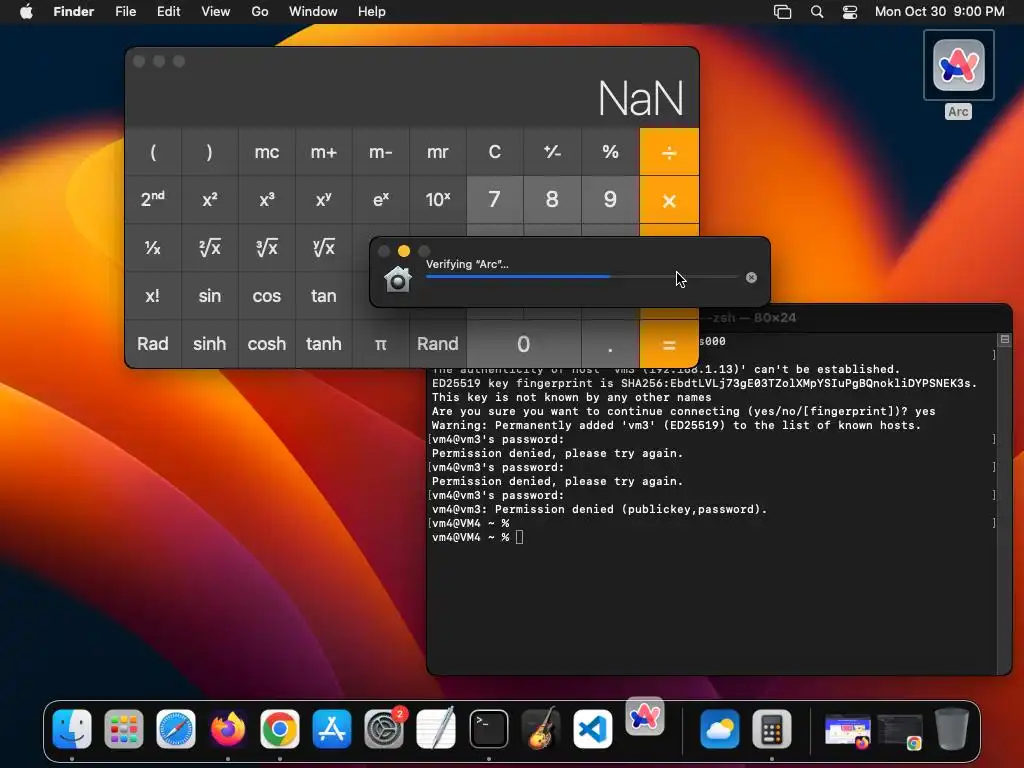
Task: Open System Settings with badge in Dock
Action: [384, 729]
